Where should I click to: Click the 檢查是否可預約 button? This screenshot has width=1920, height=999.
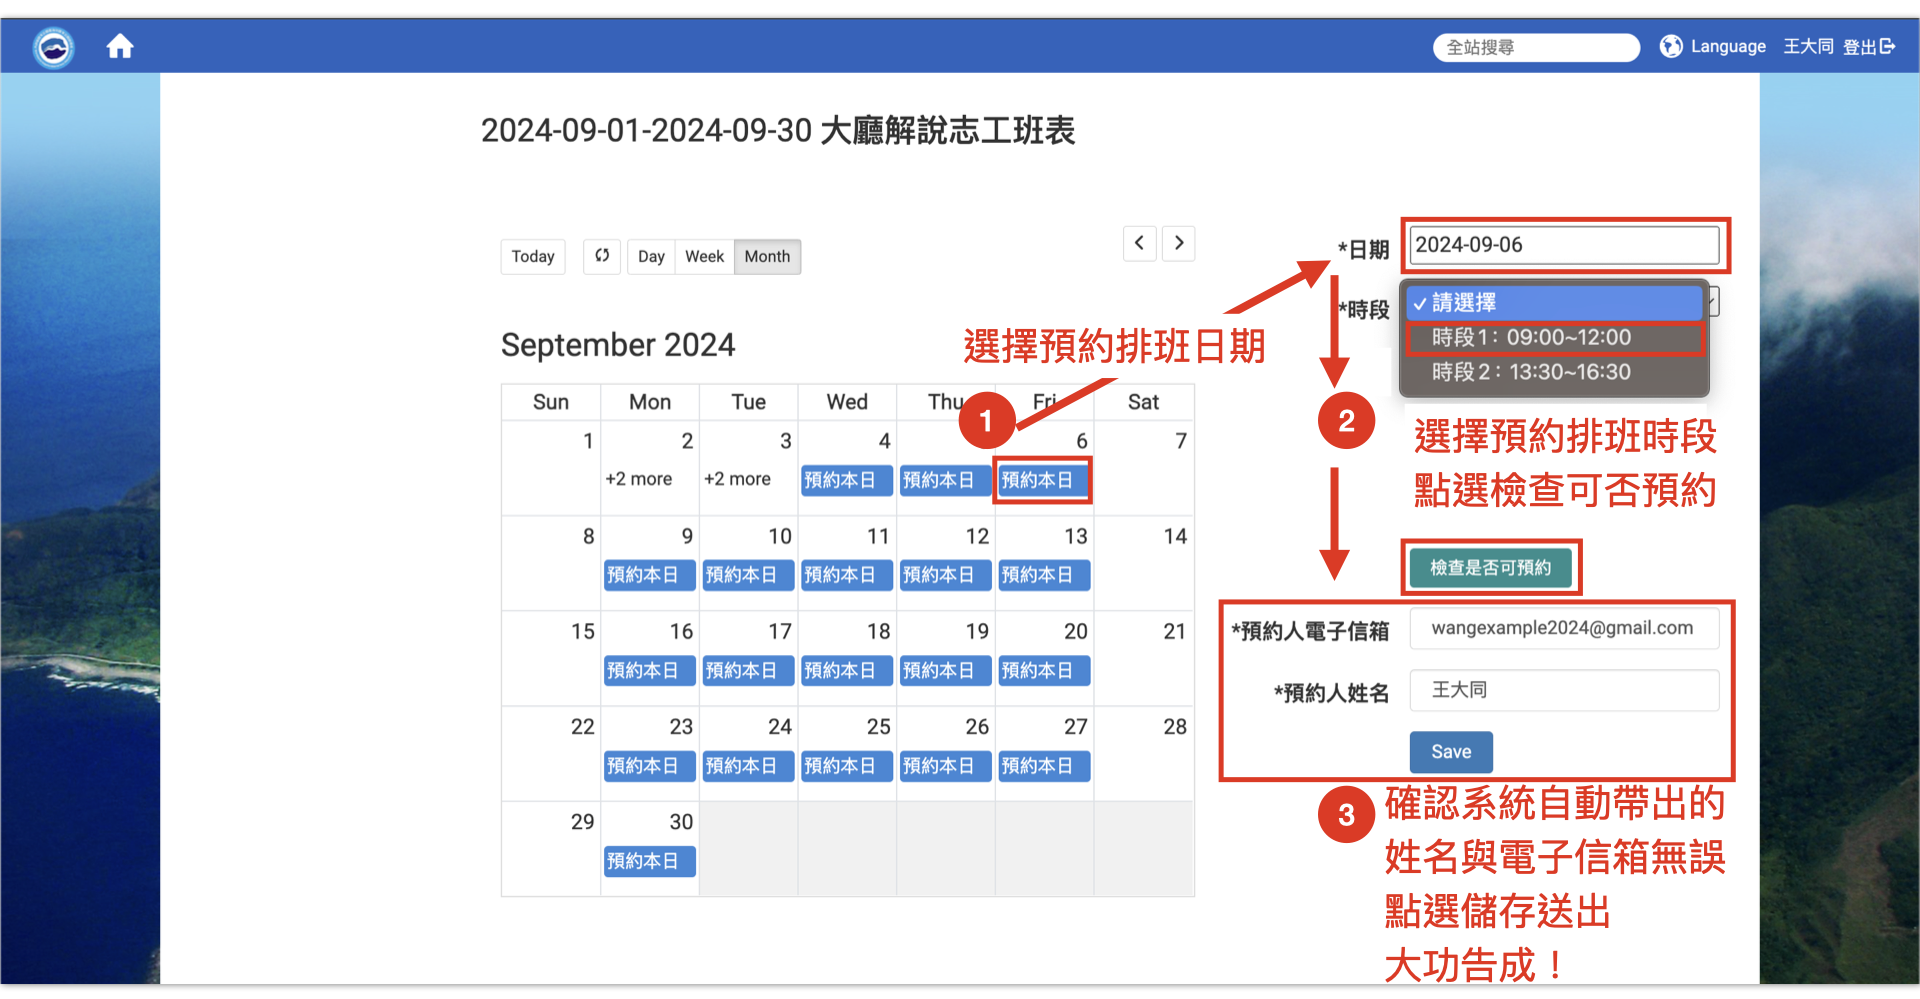pos(1489,567)
